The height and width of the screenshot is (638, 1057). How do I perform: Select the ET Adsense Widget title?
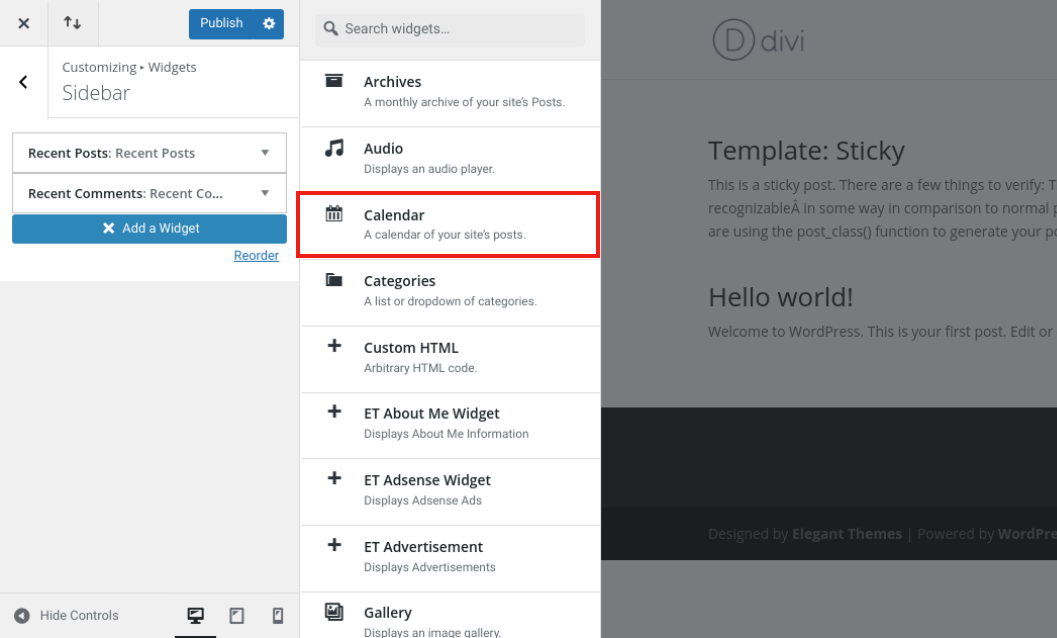tap(427, 480)
